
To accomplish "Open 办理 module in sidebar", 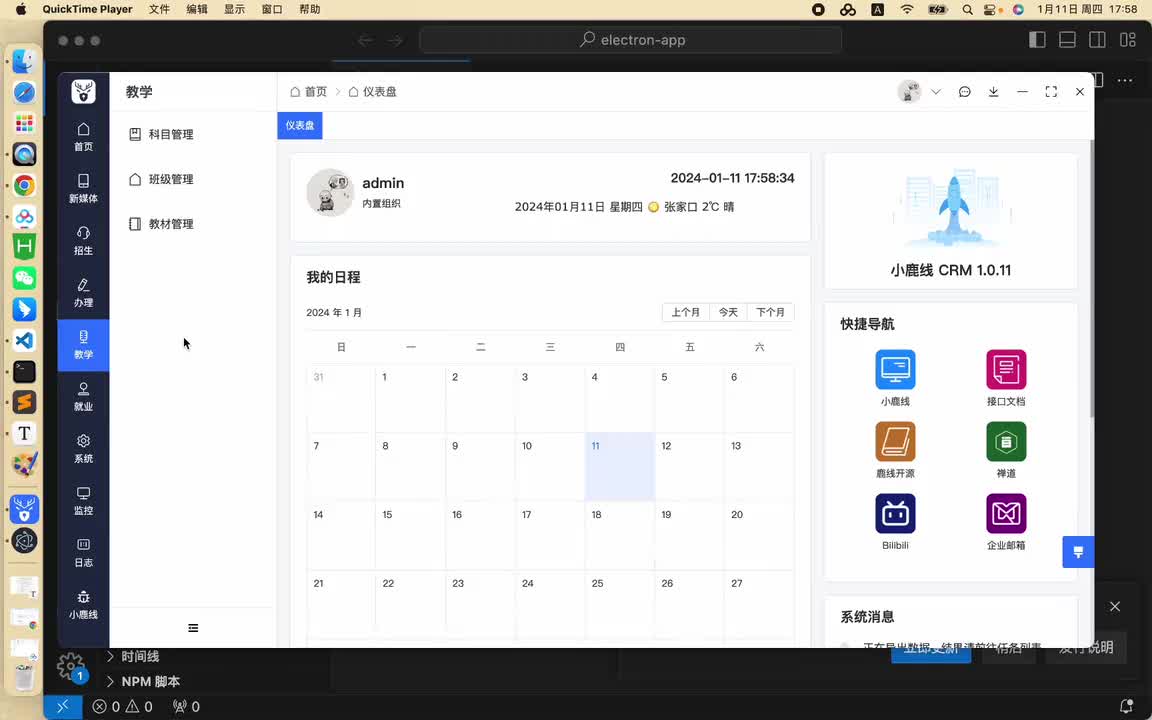I will (83, 293).
